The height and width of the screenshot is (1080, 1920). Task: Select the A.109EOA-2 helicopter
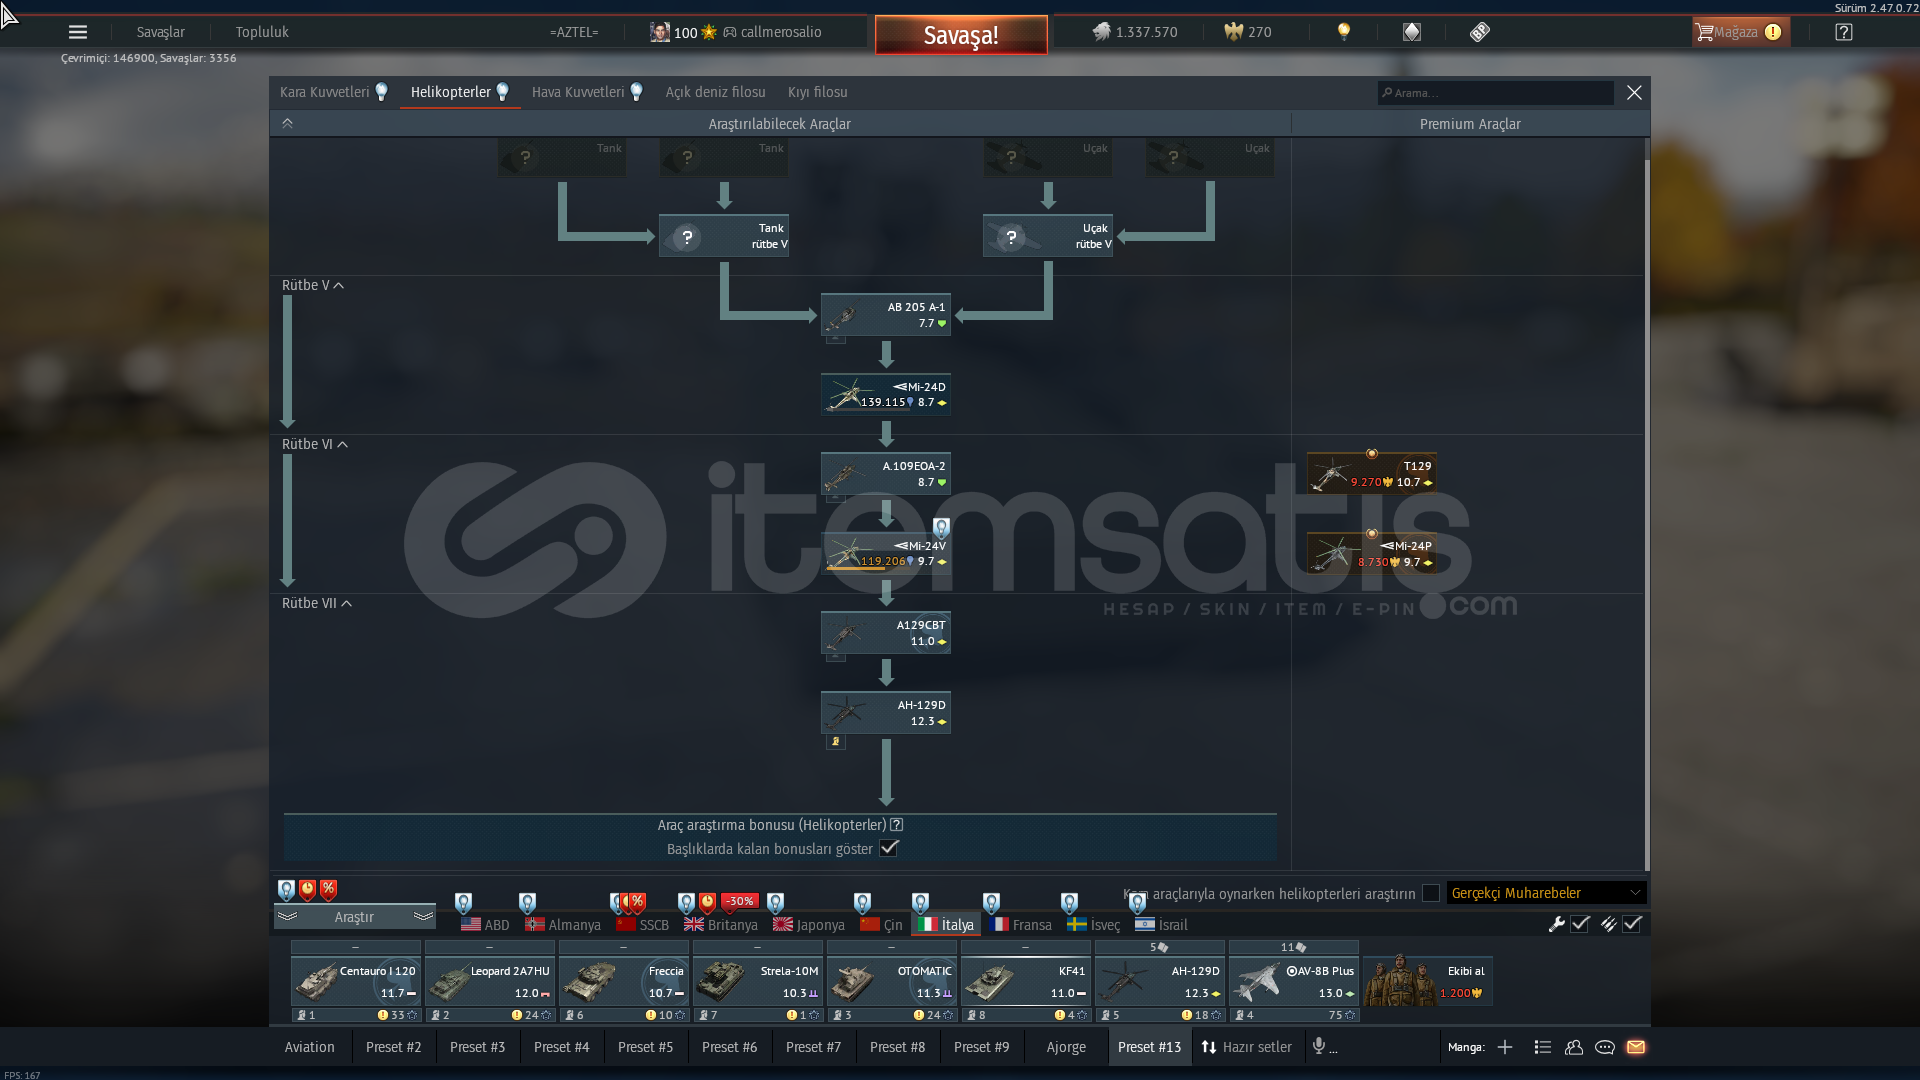coord(886,474)
